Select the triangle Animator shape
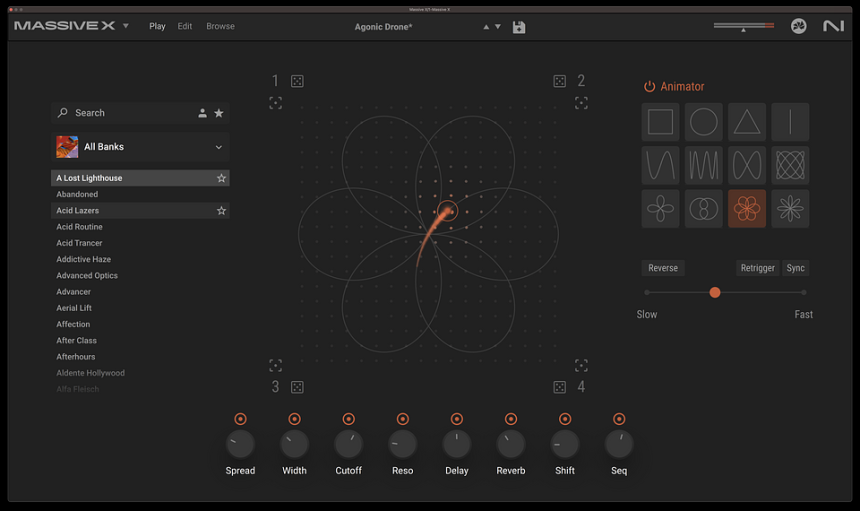Image resolution: width=860 pixels, height=511 pixels. tap(747, 122)
